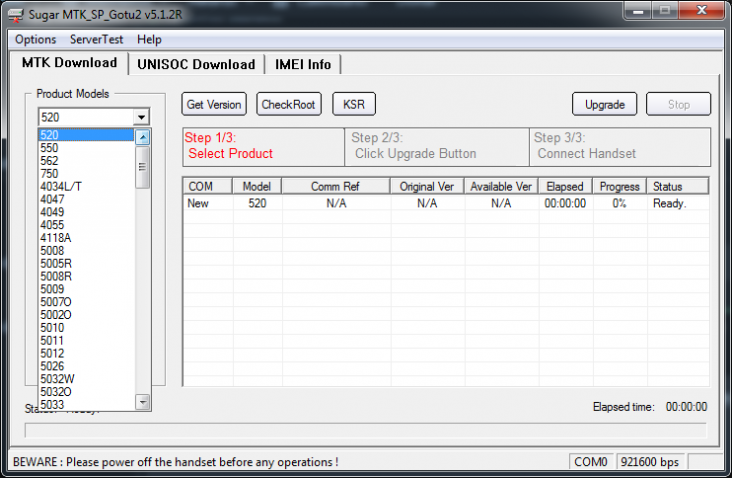Viewport: 732px width, 478px height.
Task: Click the KSR button
Action: (x=354, y=104)
